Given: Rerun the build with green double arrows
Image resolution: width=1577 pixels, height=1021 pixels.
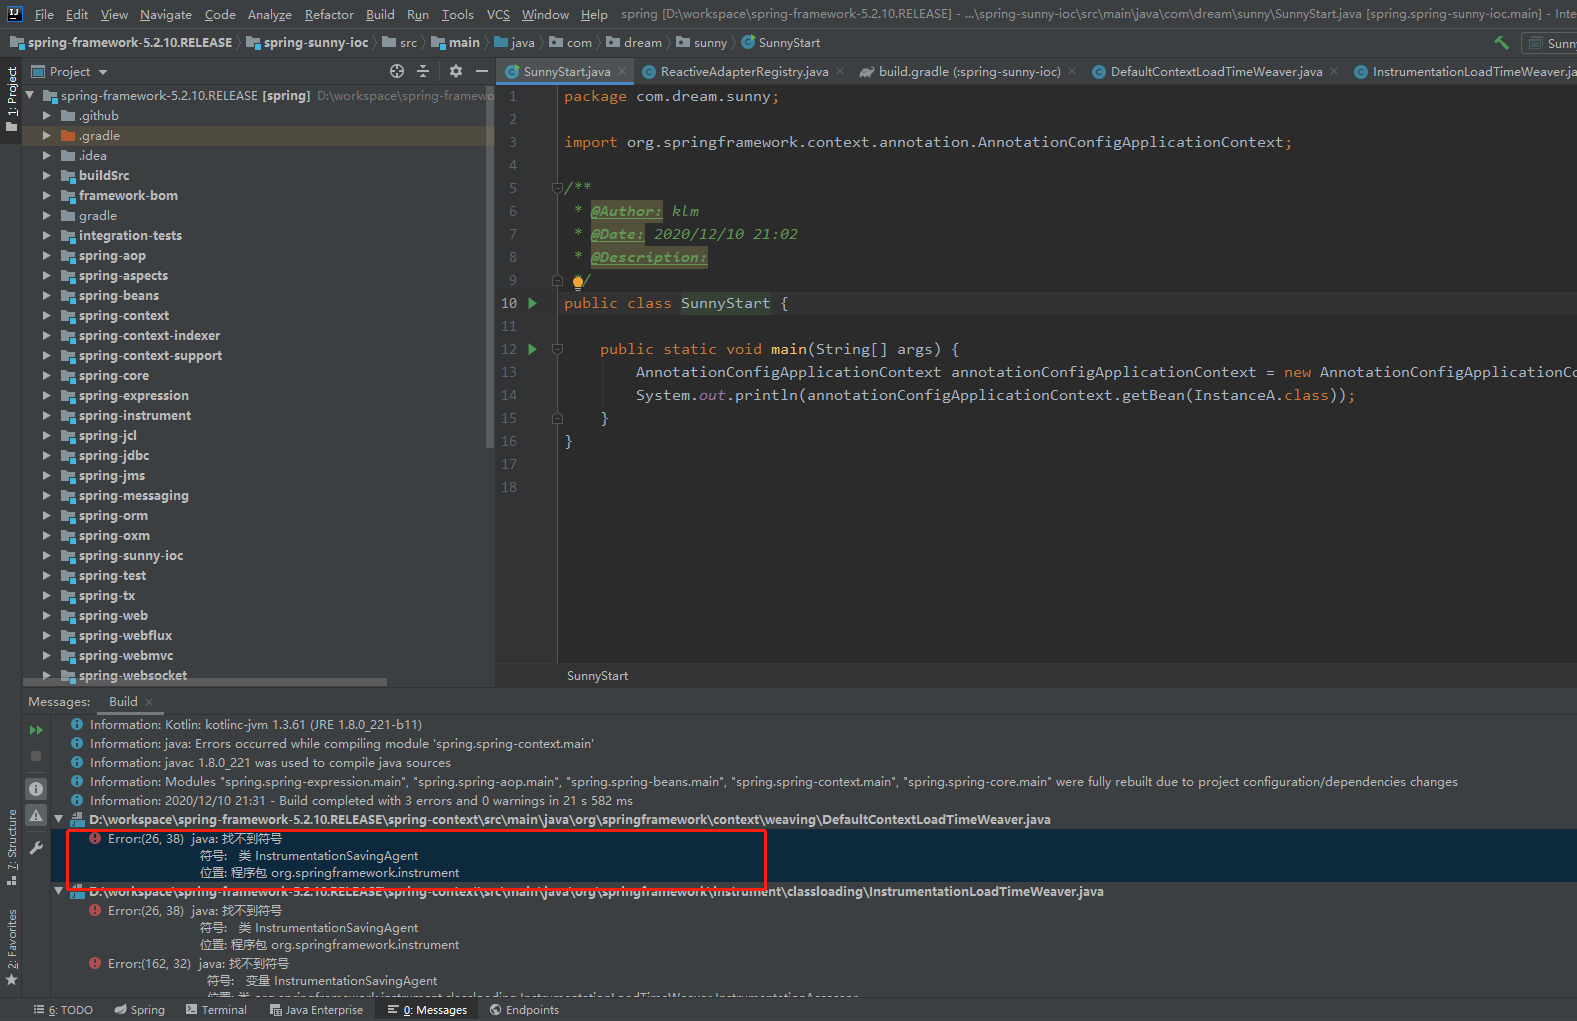Looking at the screenshot, I should point(36,730).
